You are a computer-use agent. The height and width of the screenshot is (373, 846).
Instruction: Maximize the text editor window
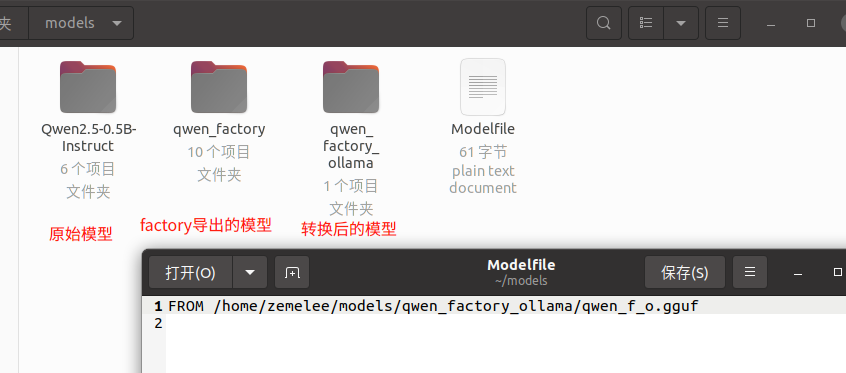(837, 272)
